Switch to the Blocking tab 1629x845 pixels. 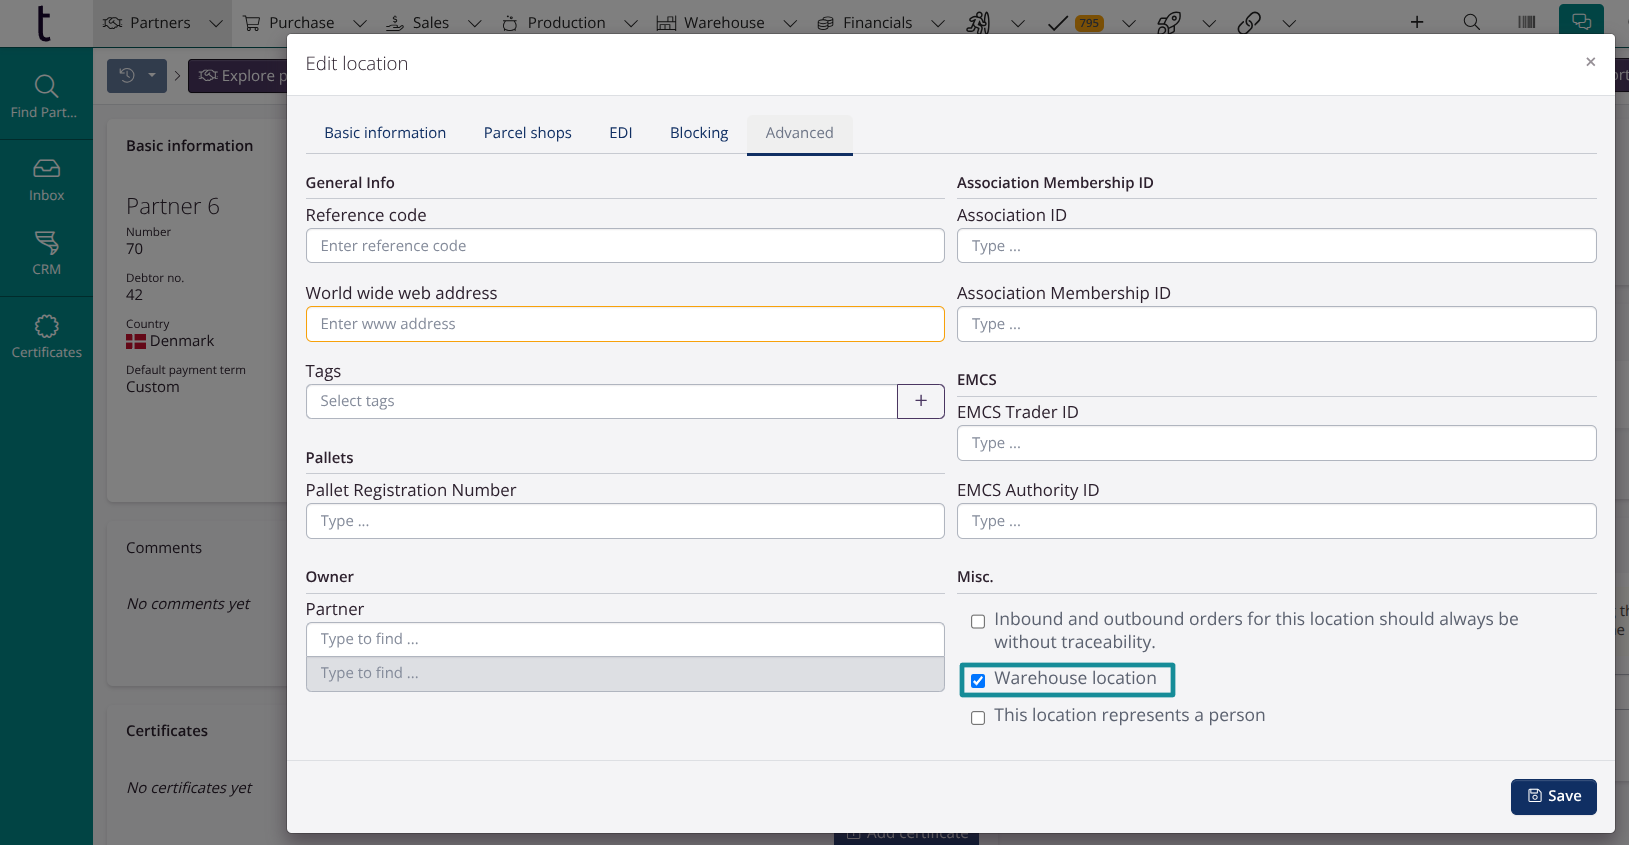click(x=698, y=133)
